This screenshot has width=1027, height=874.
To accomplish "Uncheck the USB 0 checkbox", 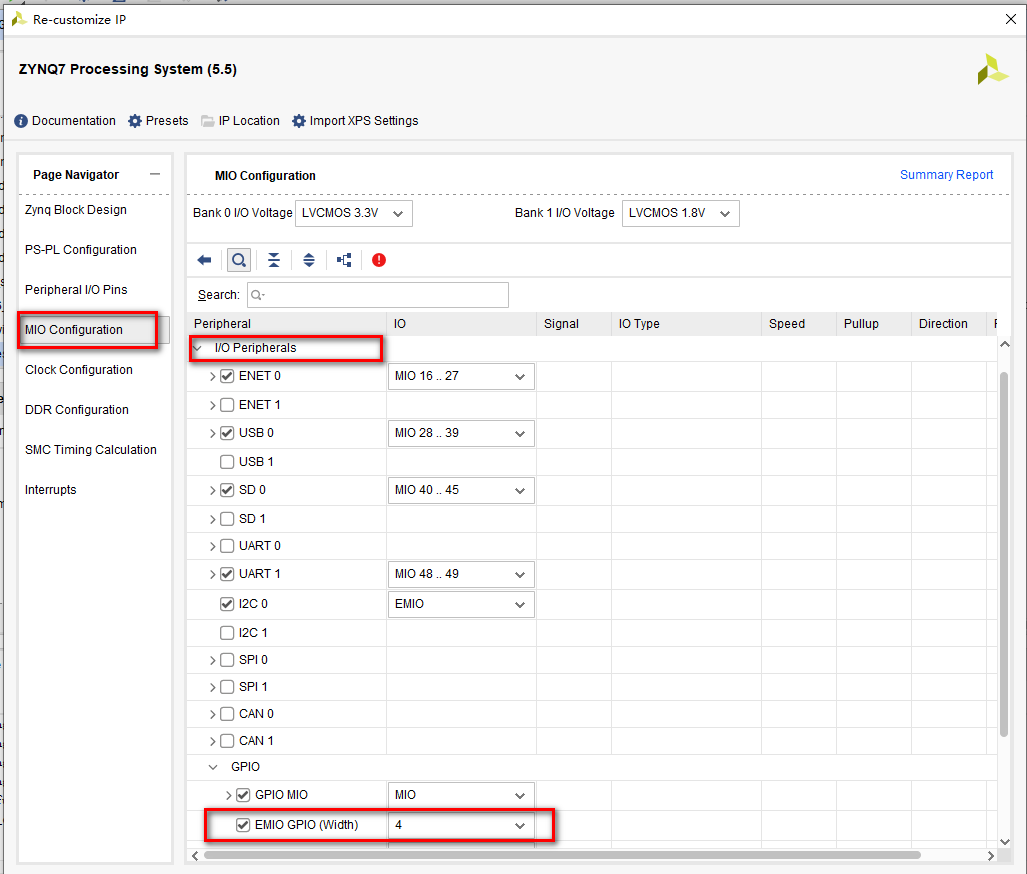I will (227, 433).
